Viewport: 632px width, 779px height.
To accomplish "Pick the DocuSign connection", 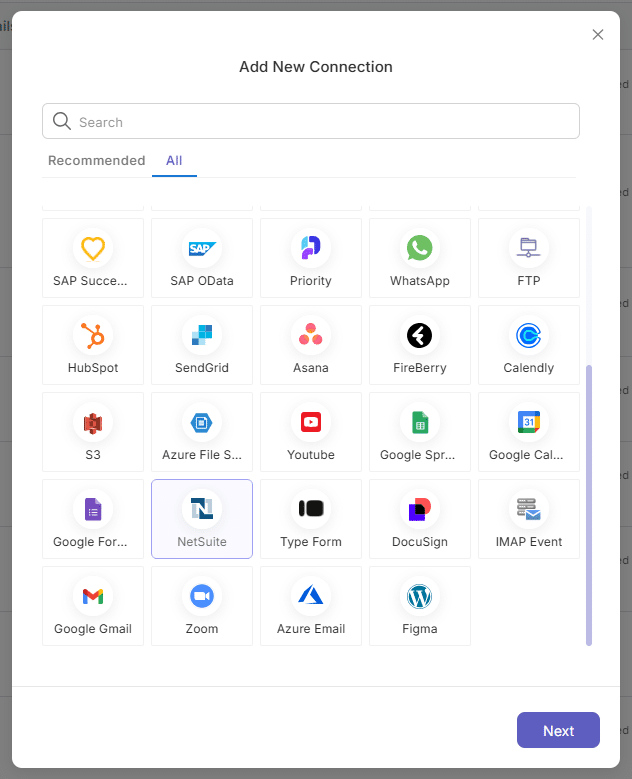I will [x=420, y=519].
